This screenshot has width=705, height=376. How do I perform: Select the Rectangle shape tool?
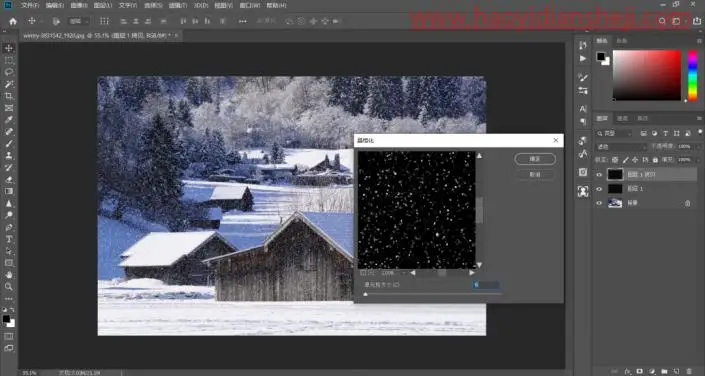9,263
